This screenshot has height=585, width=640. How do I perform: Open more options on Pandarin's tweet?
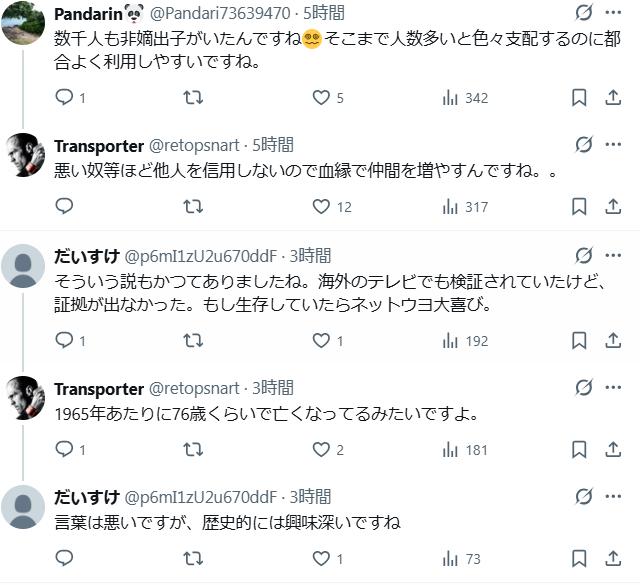613,14
